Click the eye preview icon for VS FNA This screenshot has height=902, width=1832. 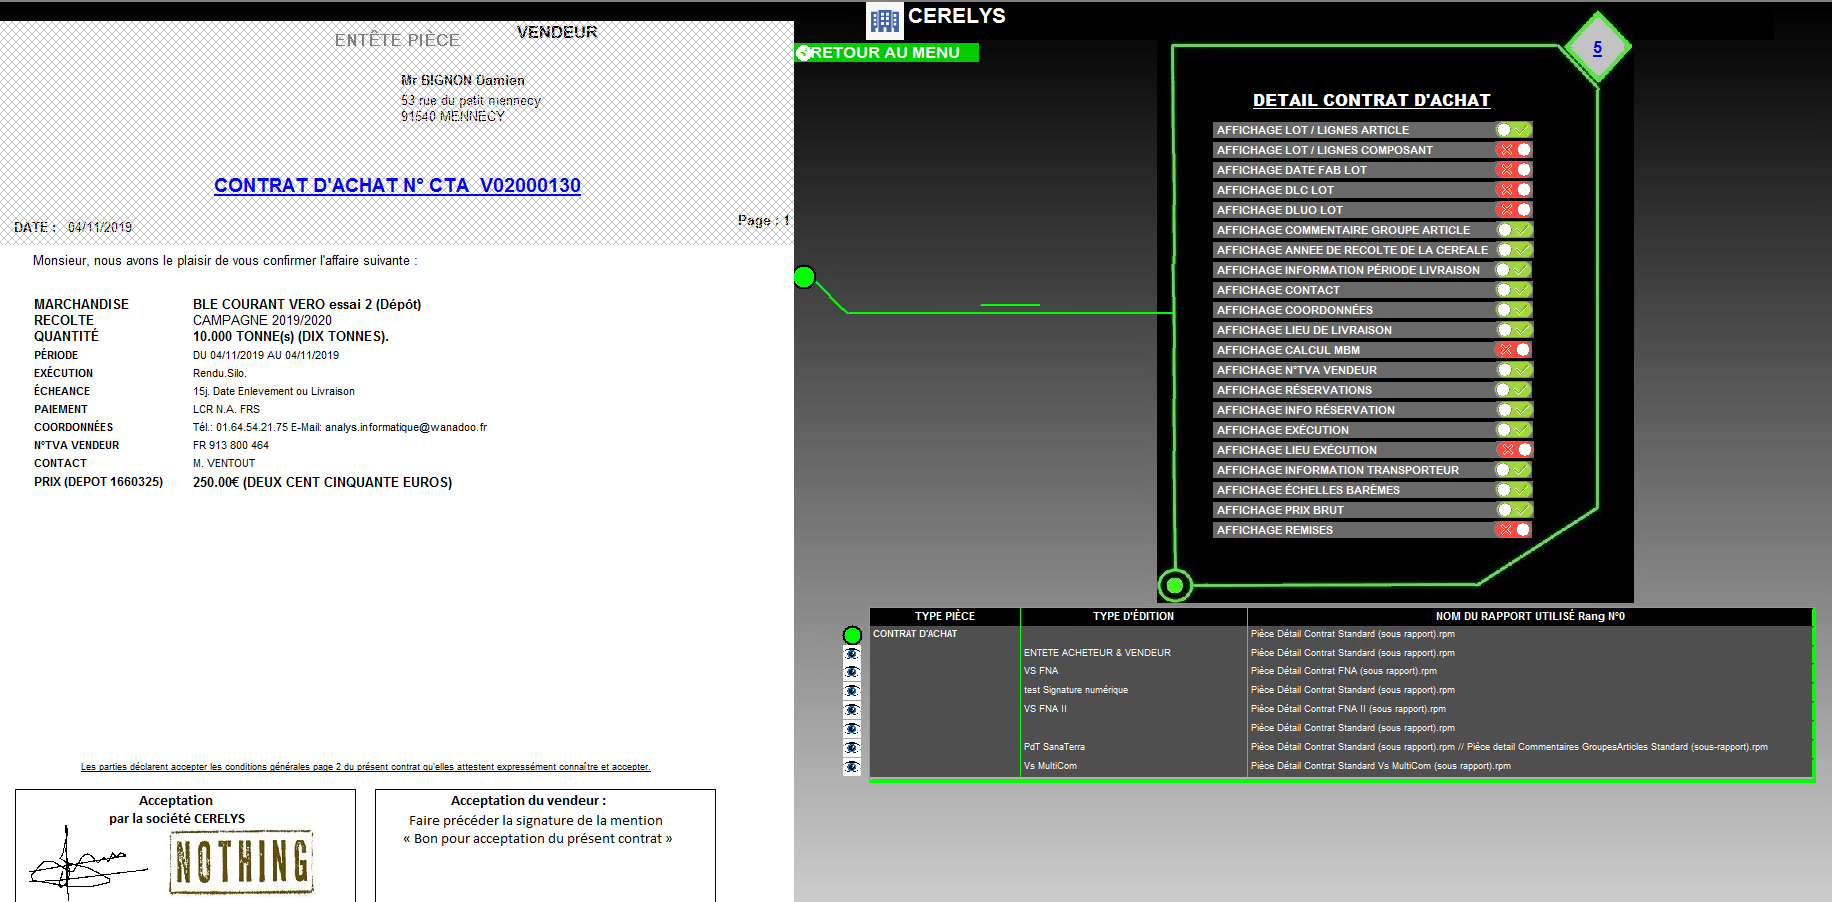851,670
